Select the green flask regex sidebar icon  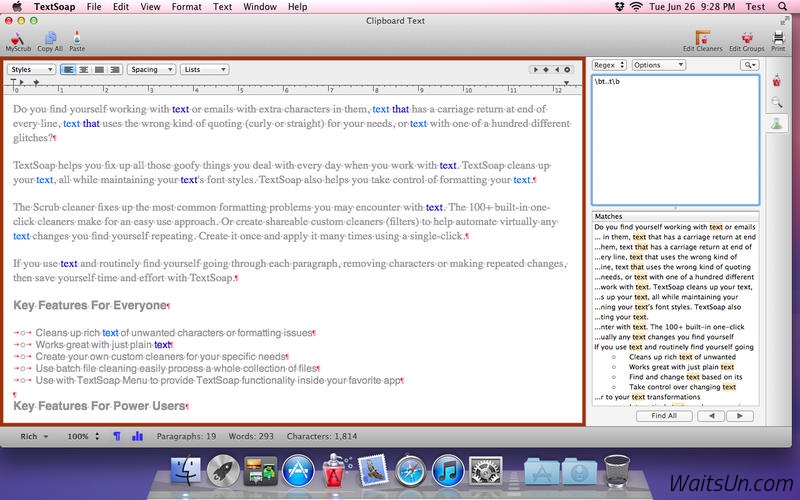click(777, 123)
